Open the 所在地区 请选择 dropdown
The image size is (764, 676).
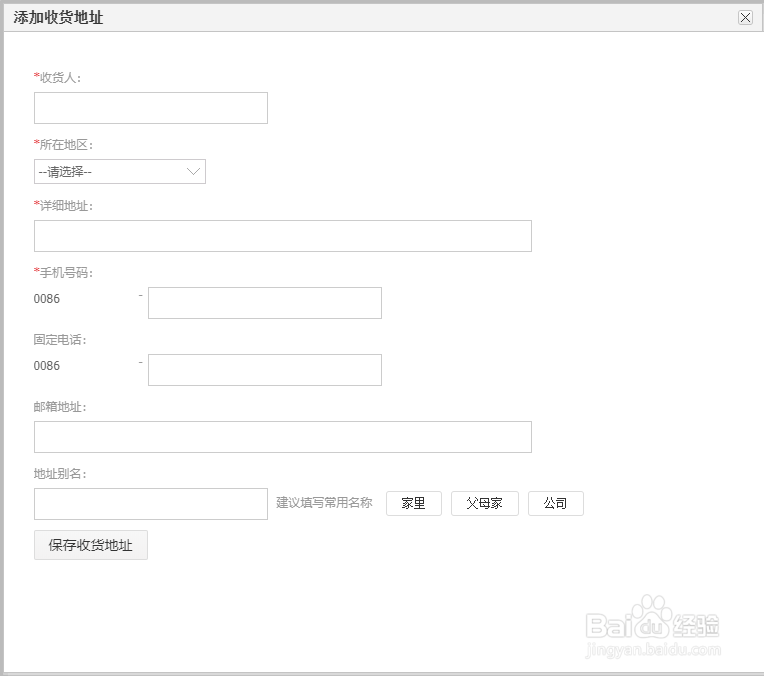coord(120,172)
